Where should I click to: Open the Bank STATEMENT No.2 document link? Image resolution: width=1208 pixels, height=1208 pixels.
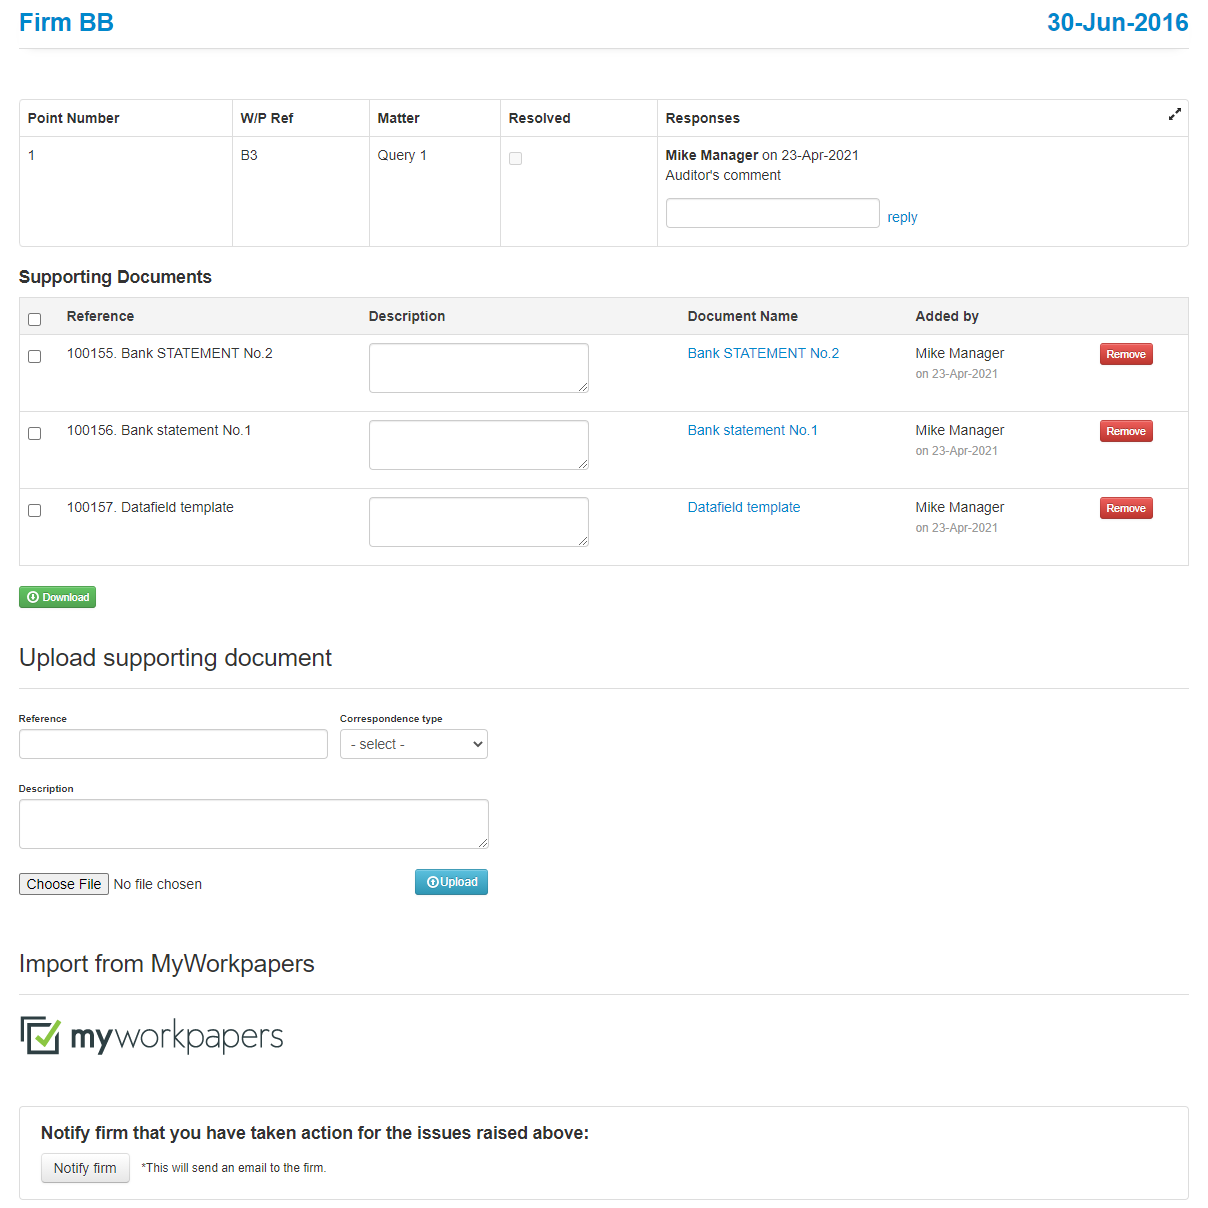763,353
